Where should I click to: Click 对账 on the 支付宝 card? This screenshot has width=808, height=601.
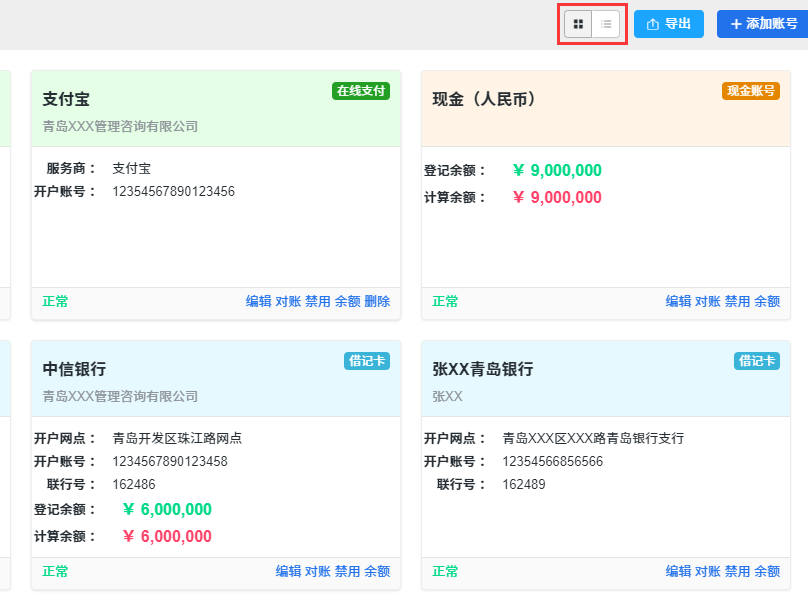click(288, 301)
